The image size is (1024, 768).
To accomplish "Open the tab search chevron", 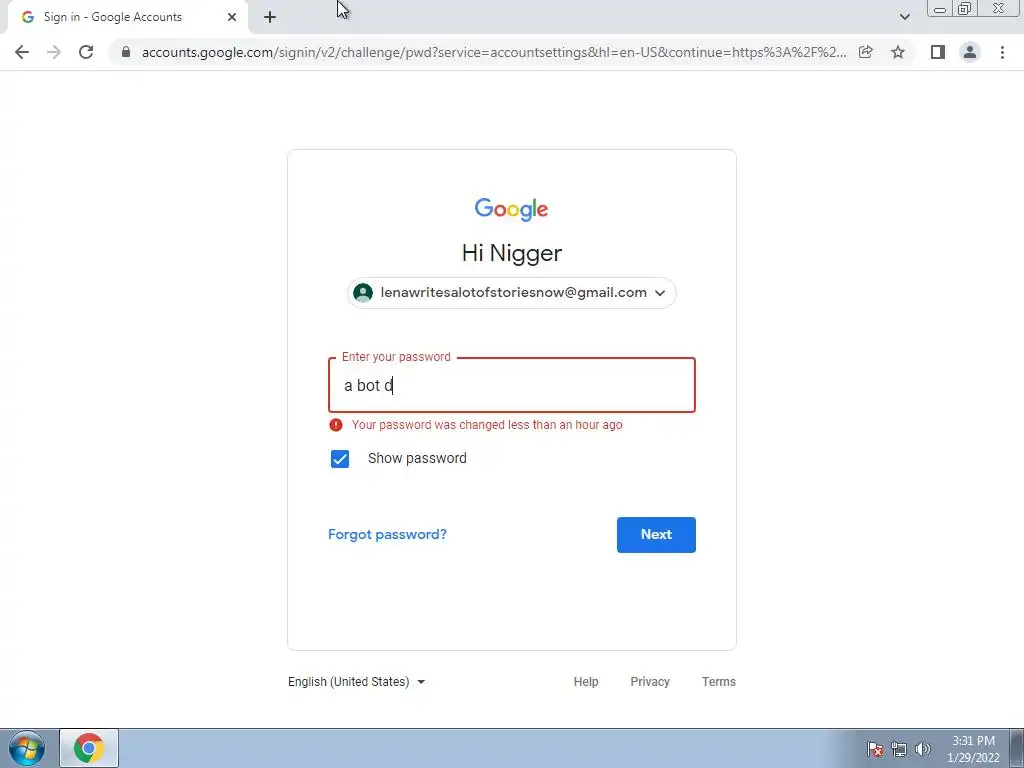I will click(x=904, y=17).
